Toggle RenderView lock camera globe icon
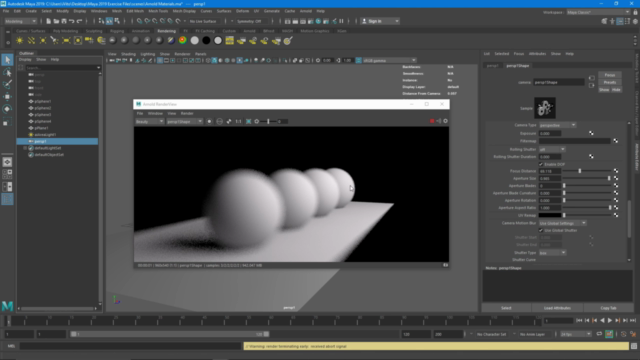 pyautogui.click(x=220, y=122)
